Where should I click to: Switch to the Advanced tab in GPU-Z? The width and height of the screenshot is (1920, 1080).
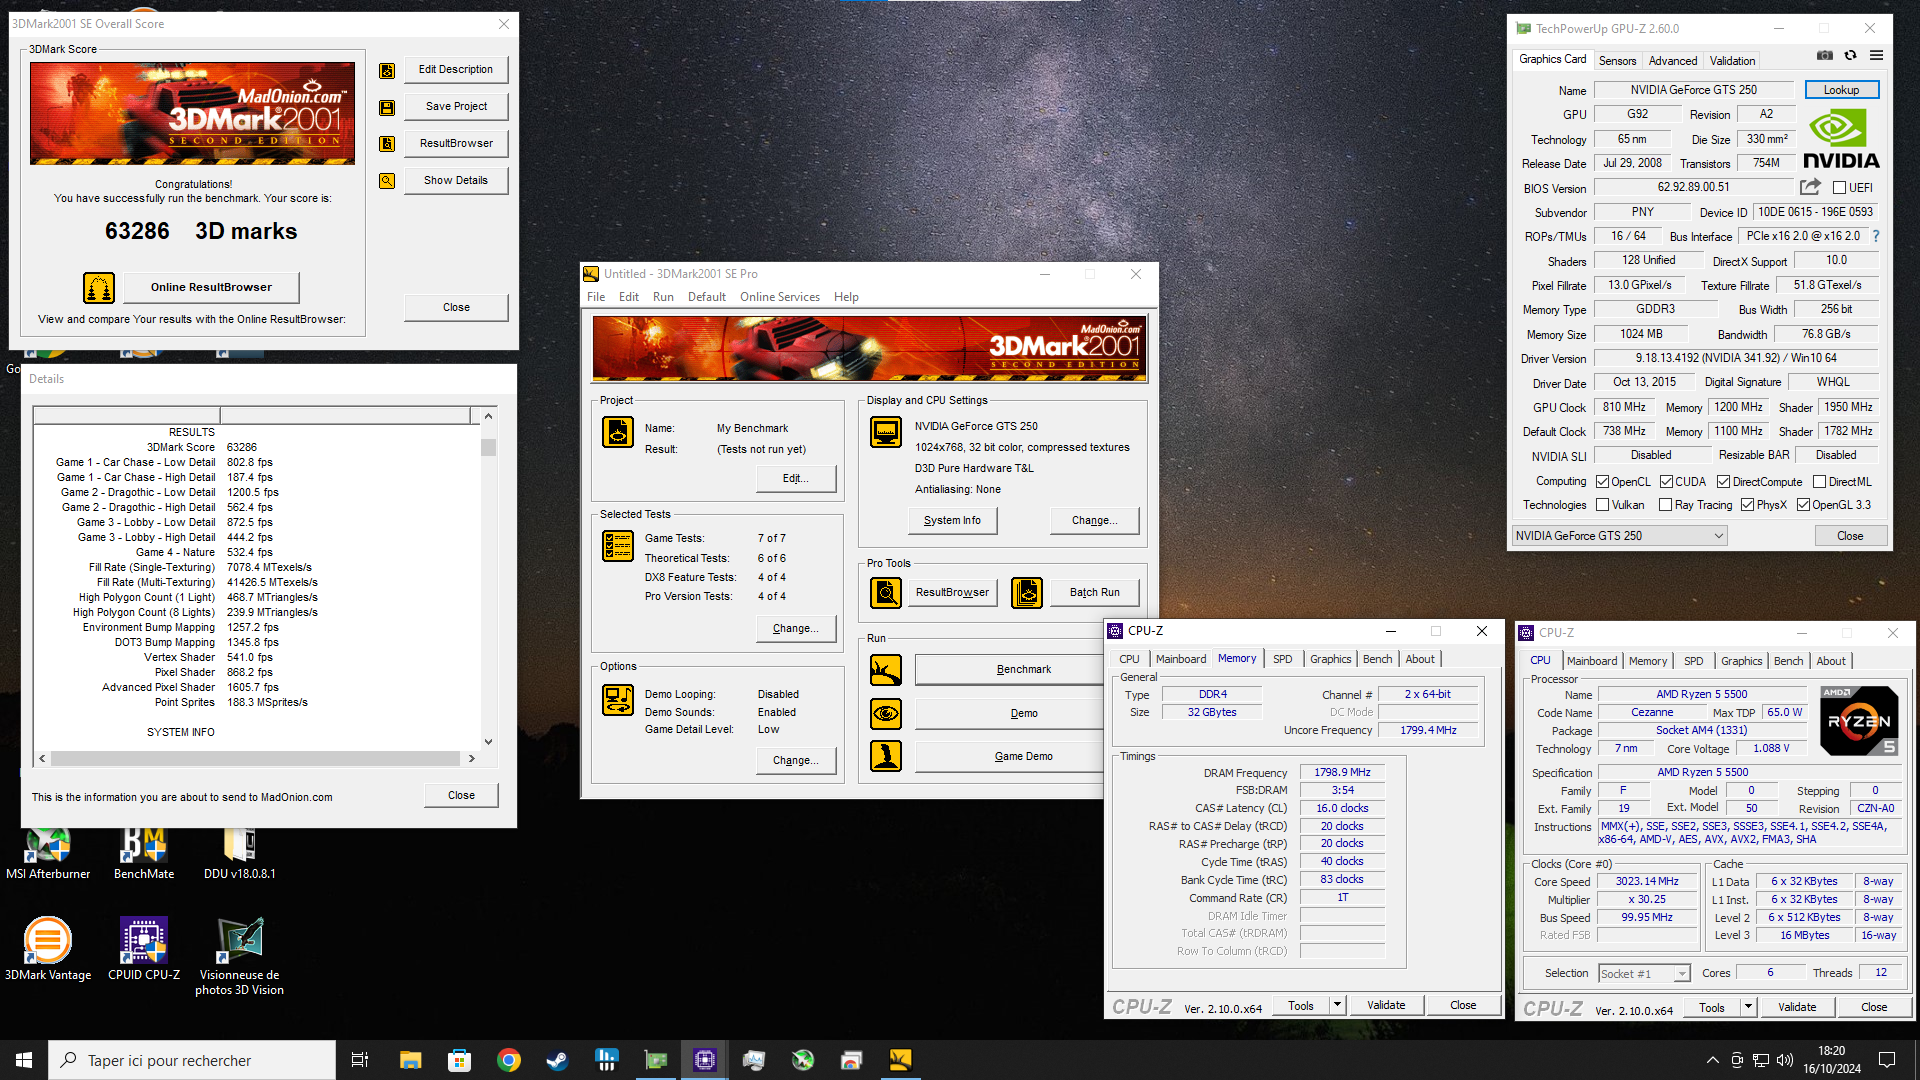[1672, 61]
